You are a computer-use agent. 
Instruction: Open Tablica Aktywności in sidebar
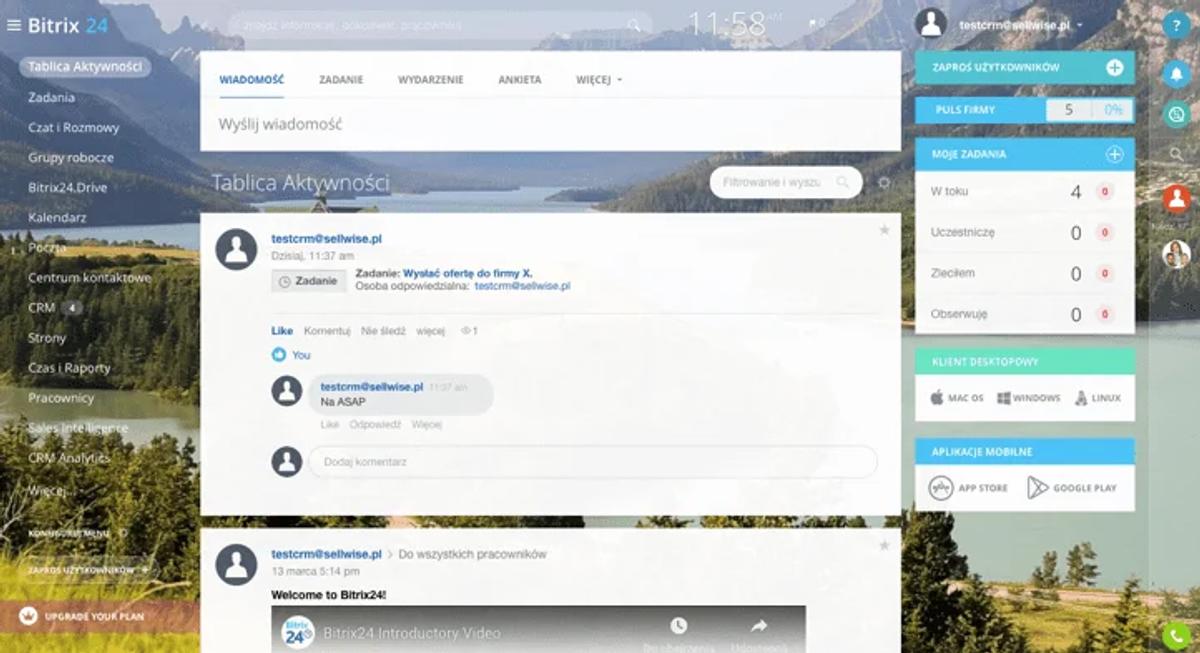point(85,67)
